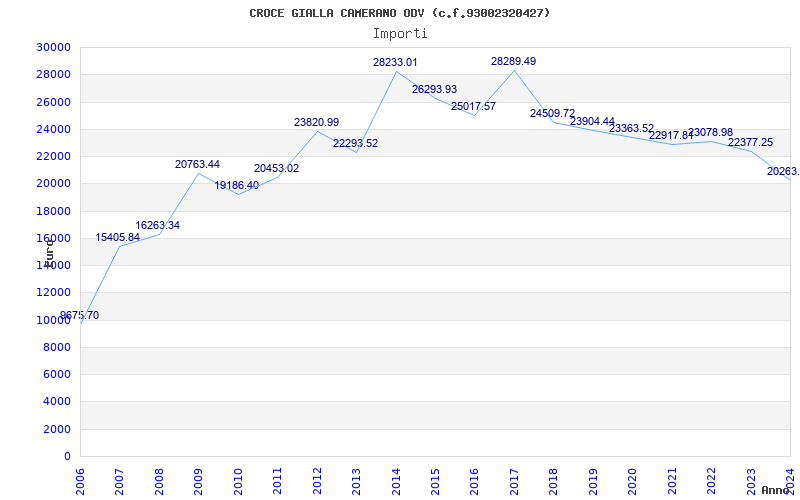Click the y-axis value 24000
This screenshot has width=800, height=500.
coord(54,129)
